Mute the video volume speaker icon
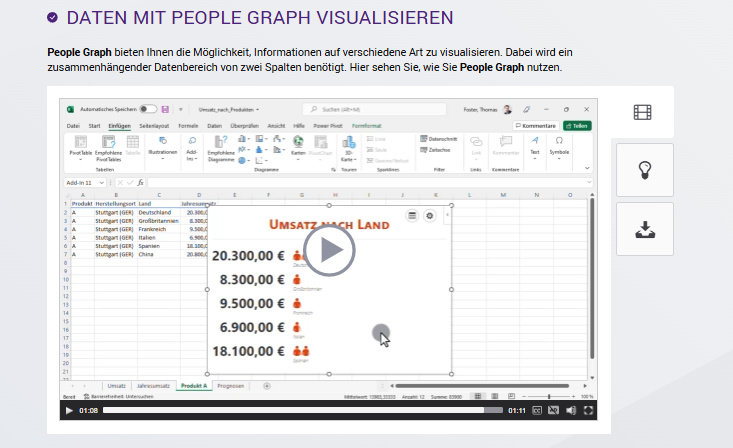Image resolution: width=733 pixels, height=448 pixels. pyautogui.click(x=571, y=411)
